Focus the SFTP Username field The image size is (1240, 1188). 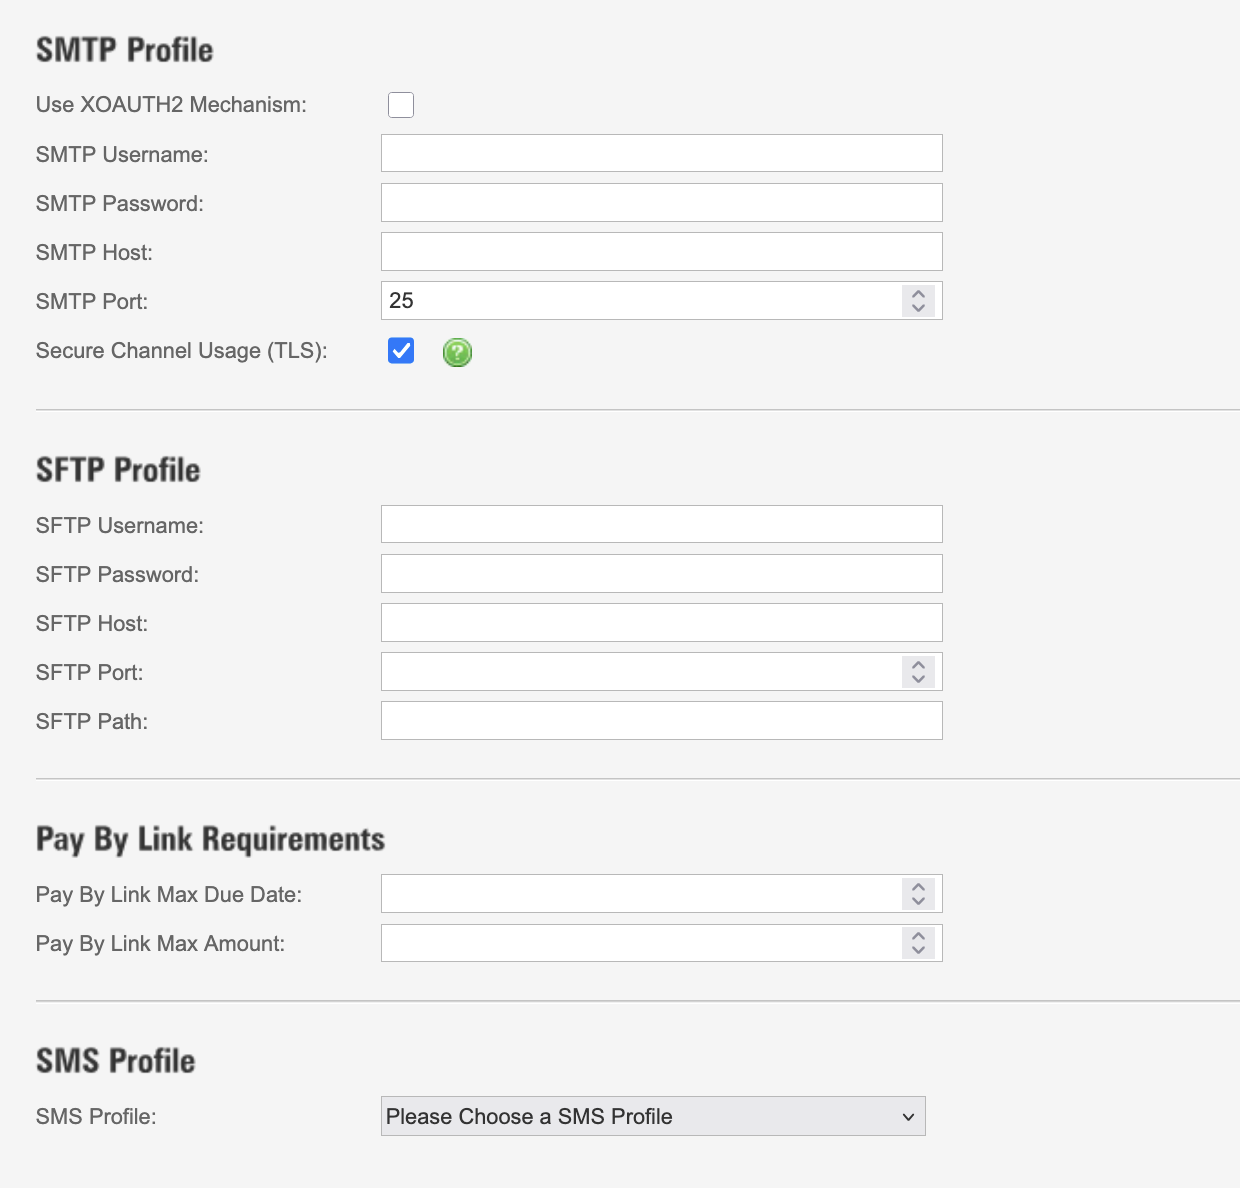click(x=661, y=525)
